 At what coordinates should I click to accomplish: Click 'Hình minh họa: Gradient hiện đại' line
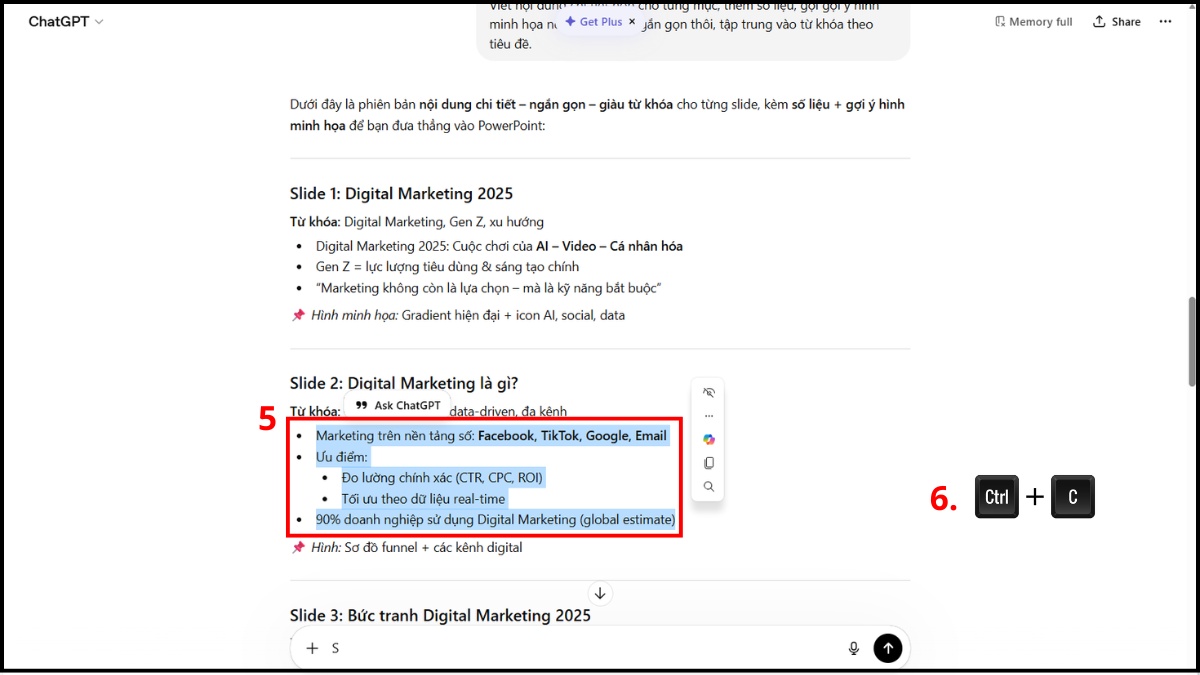click(458, 315)
